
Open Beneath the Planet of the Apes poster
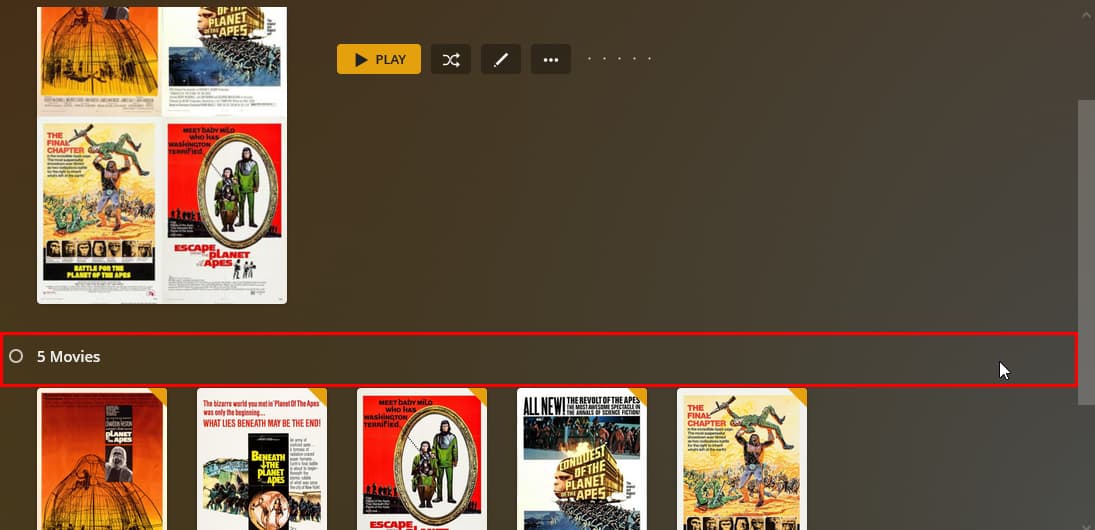tap(262, 459)
